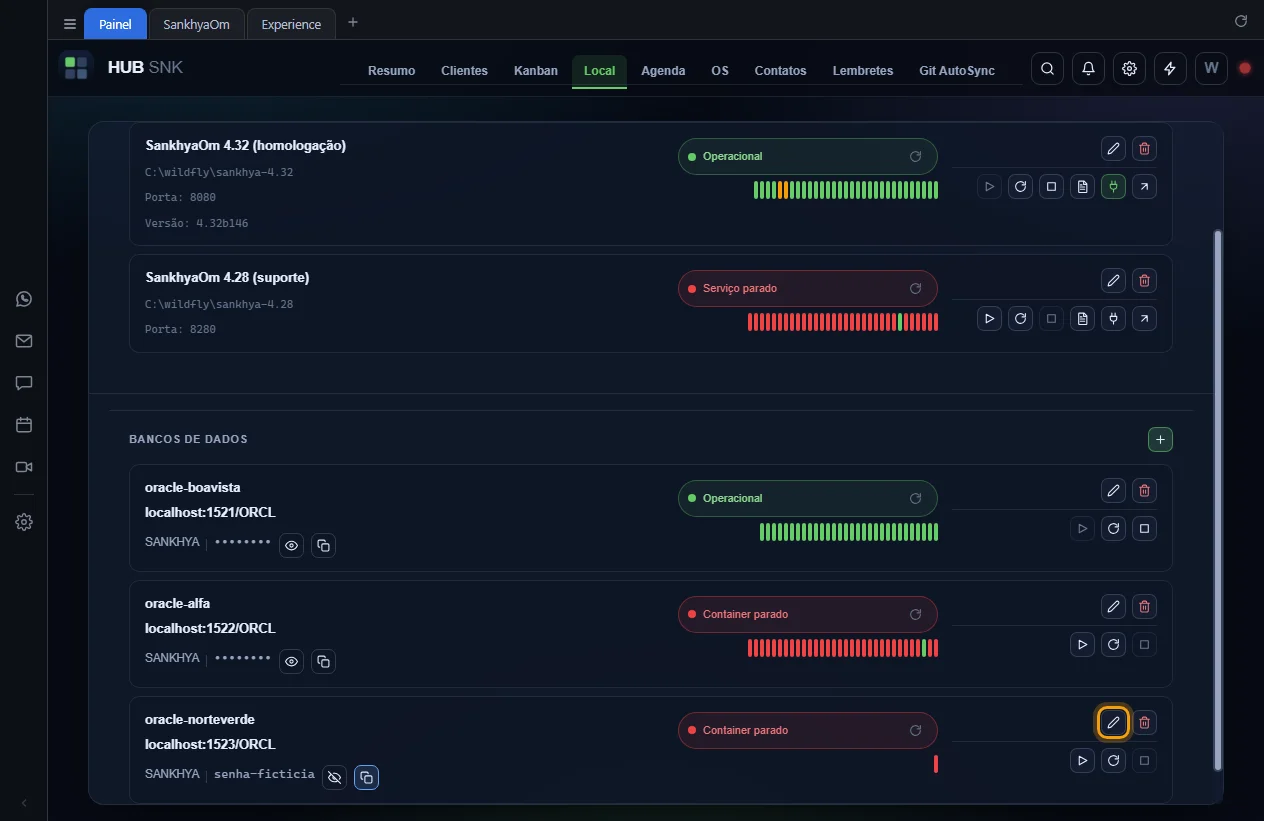Open notifications with the bell icon

[1088, 69]
